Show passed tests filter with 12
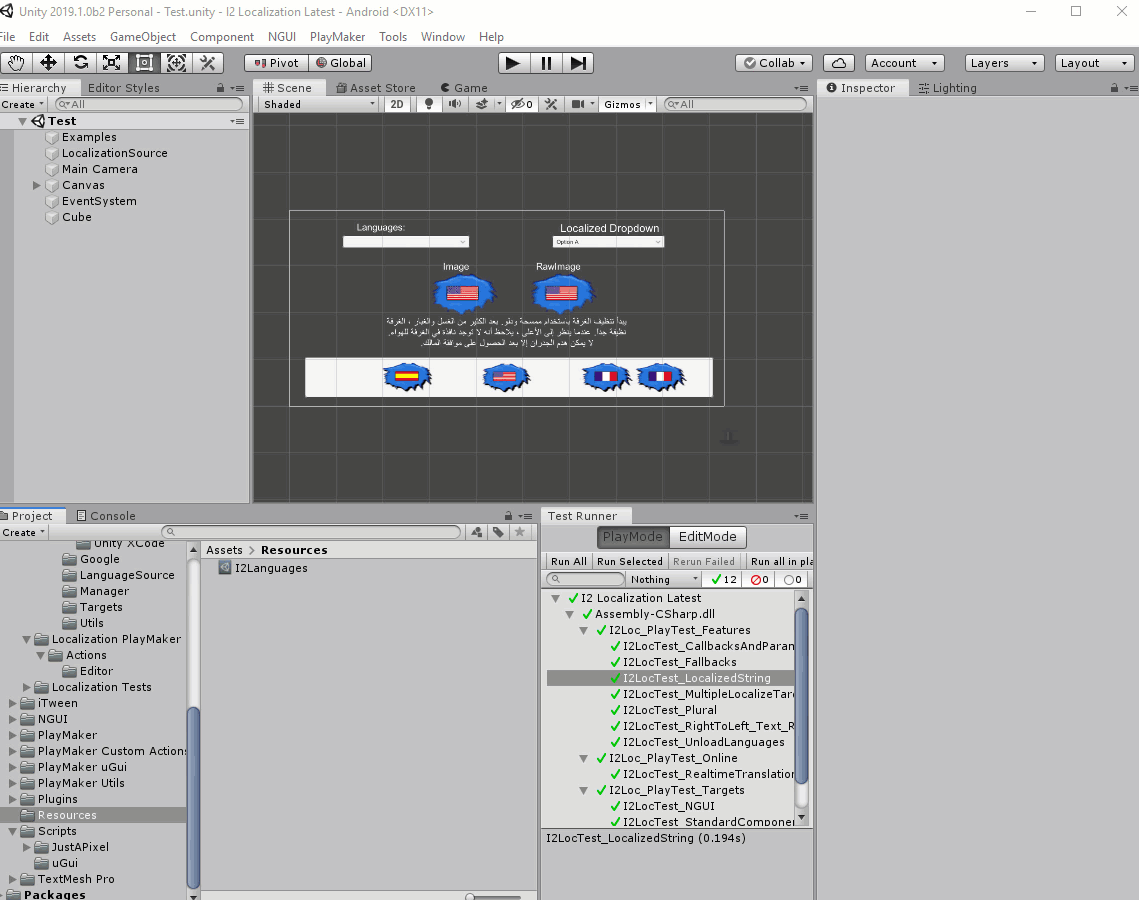 point(723,580)
